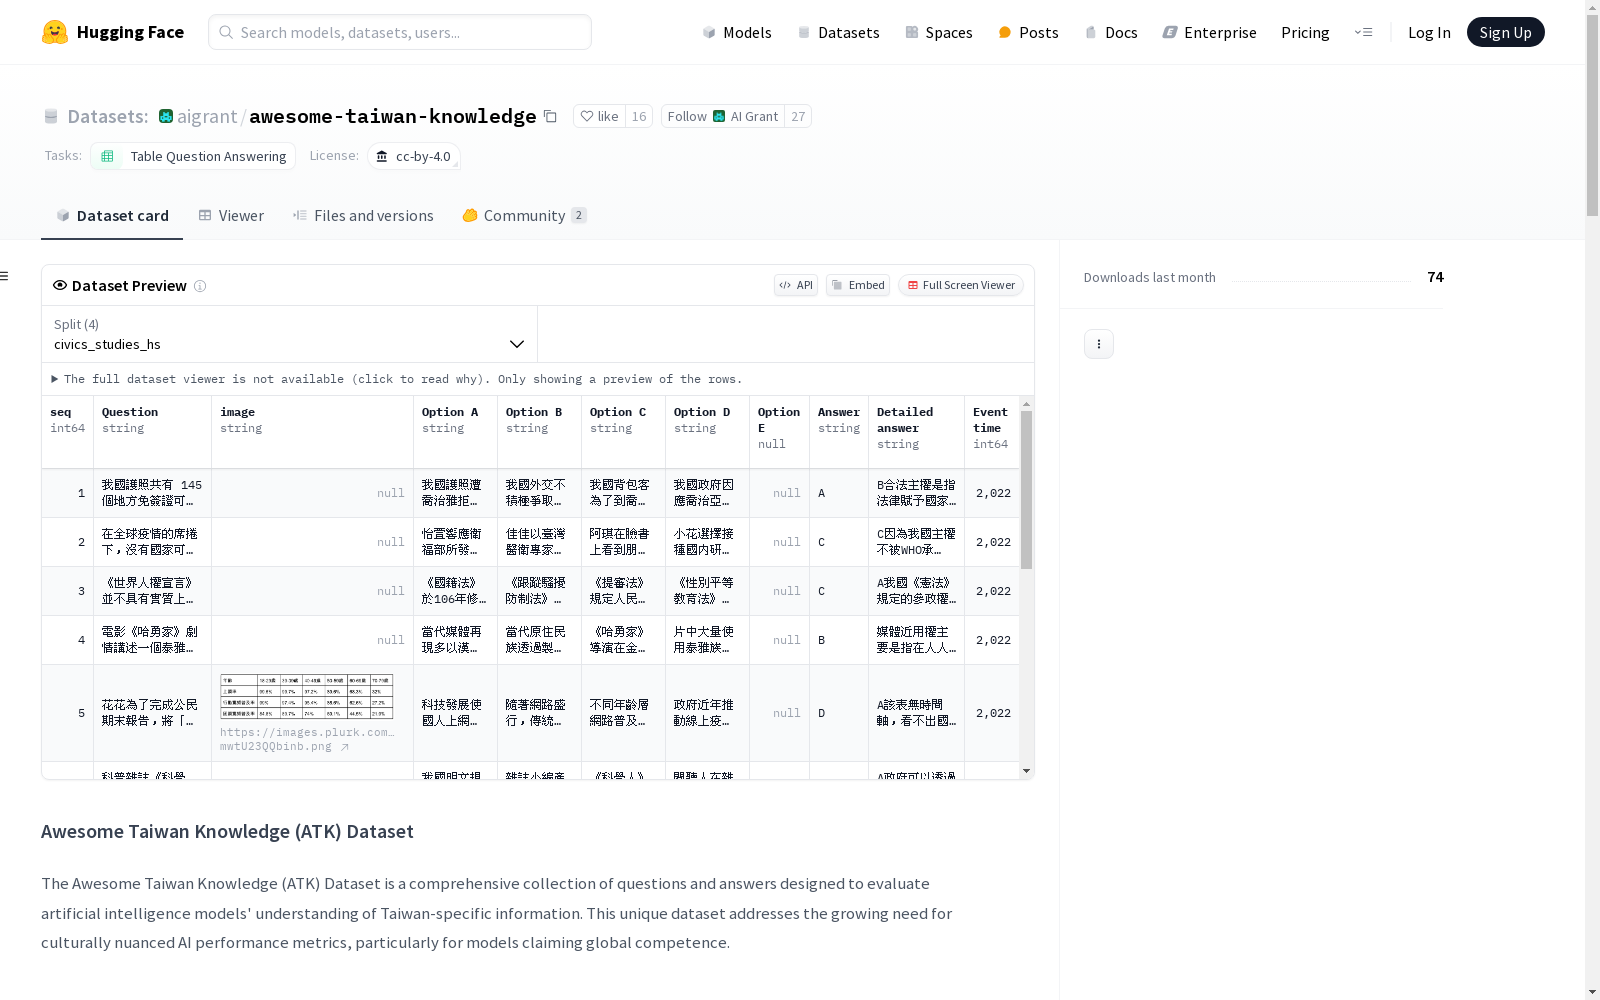1600x1000 pixels.
Task: Click the Community tab count badge 2
Action: 579,215
